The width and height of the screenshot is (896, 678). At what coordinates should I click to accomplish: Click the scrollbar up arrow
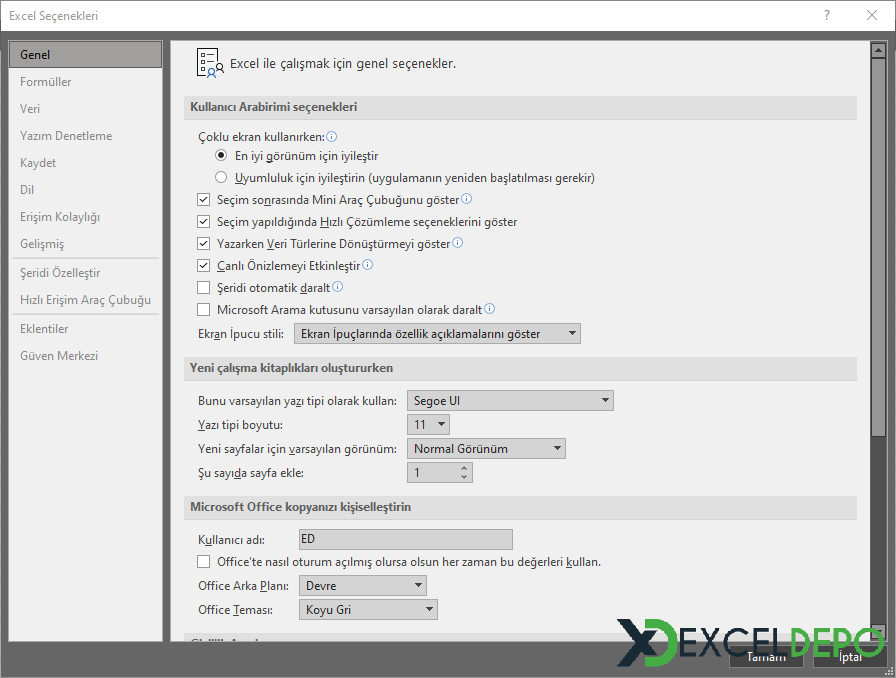(878, 51)
